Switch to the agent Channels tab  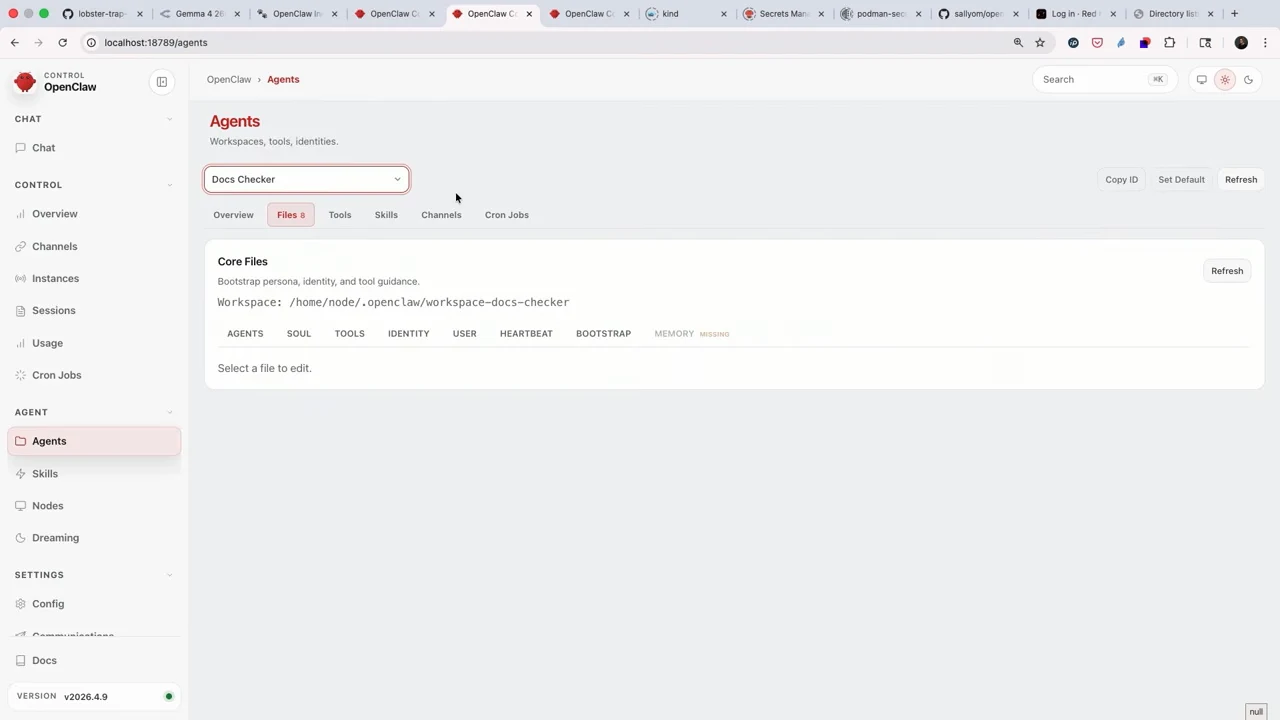tap(441, 215)
